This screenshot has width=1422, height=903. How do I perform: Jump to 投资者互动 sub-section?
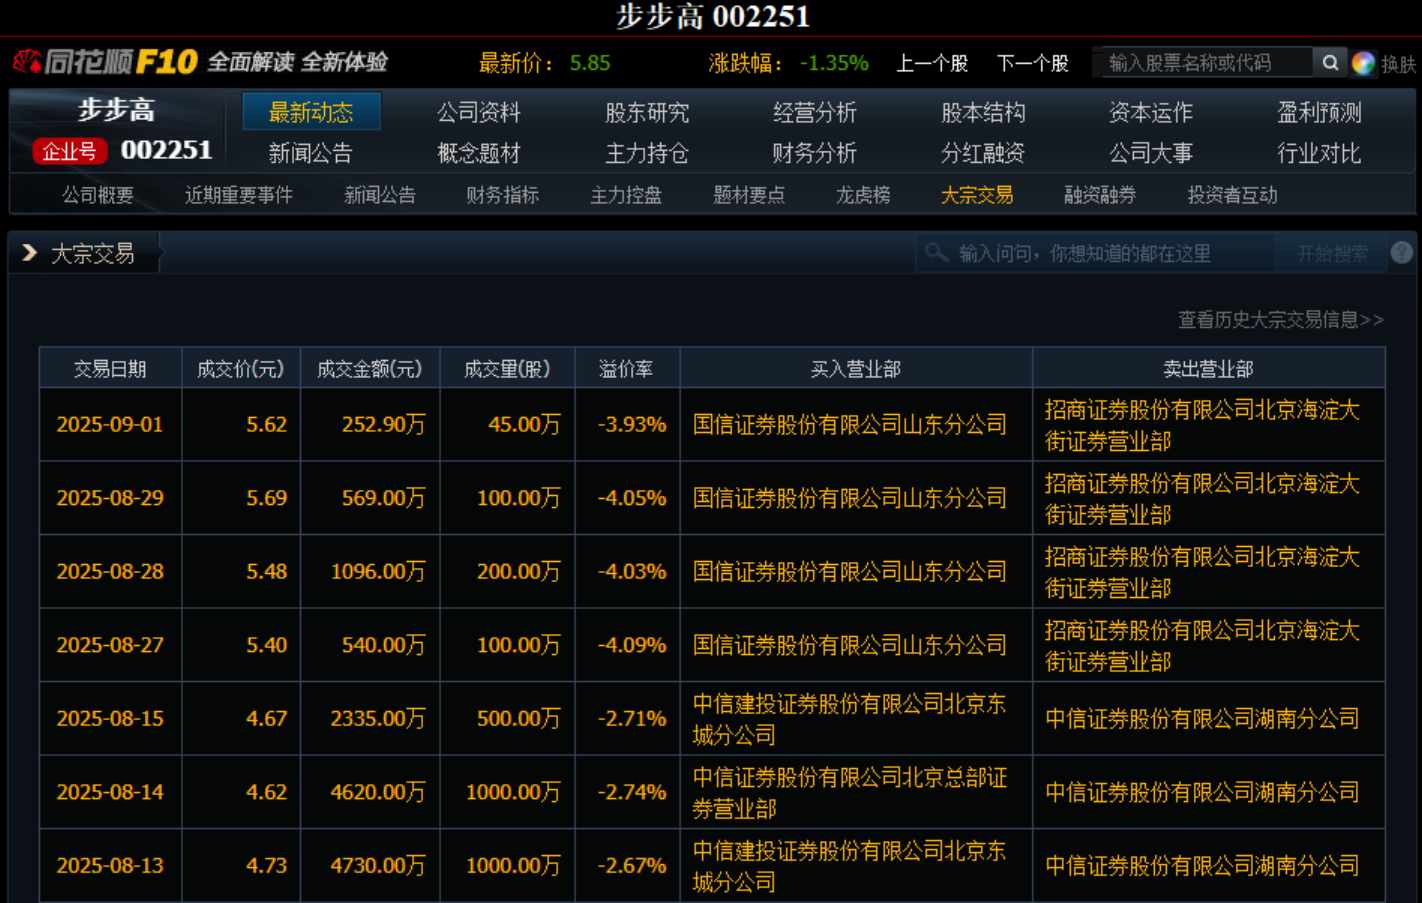coord(1232,195)
